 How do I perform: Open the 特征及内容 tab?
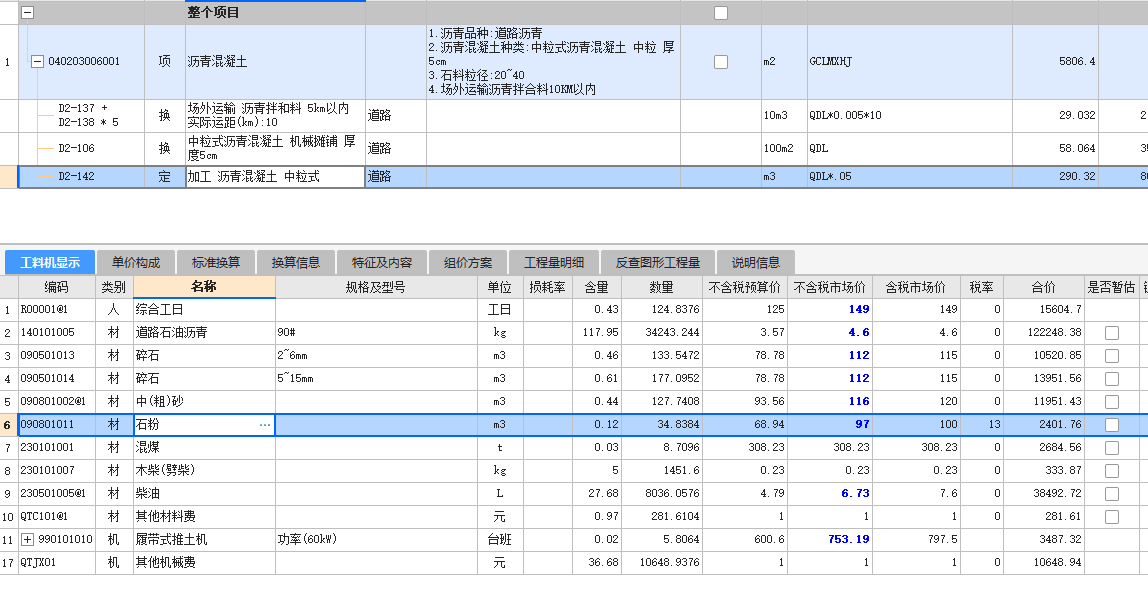(x=381, y=262)
